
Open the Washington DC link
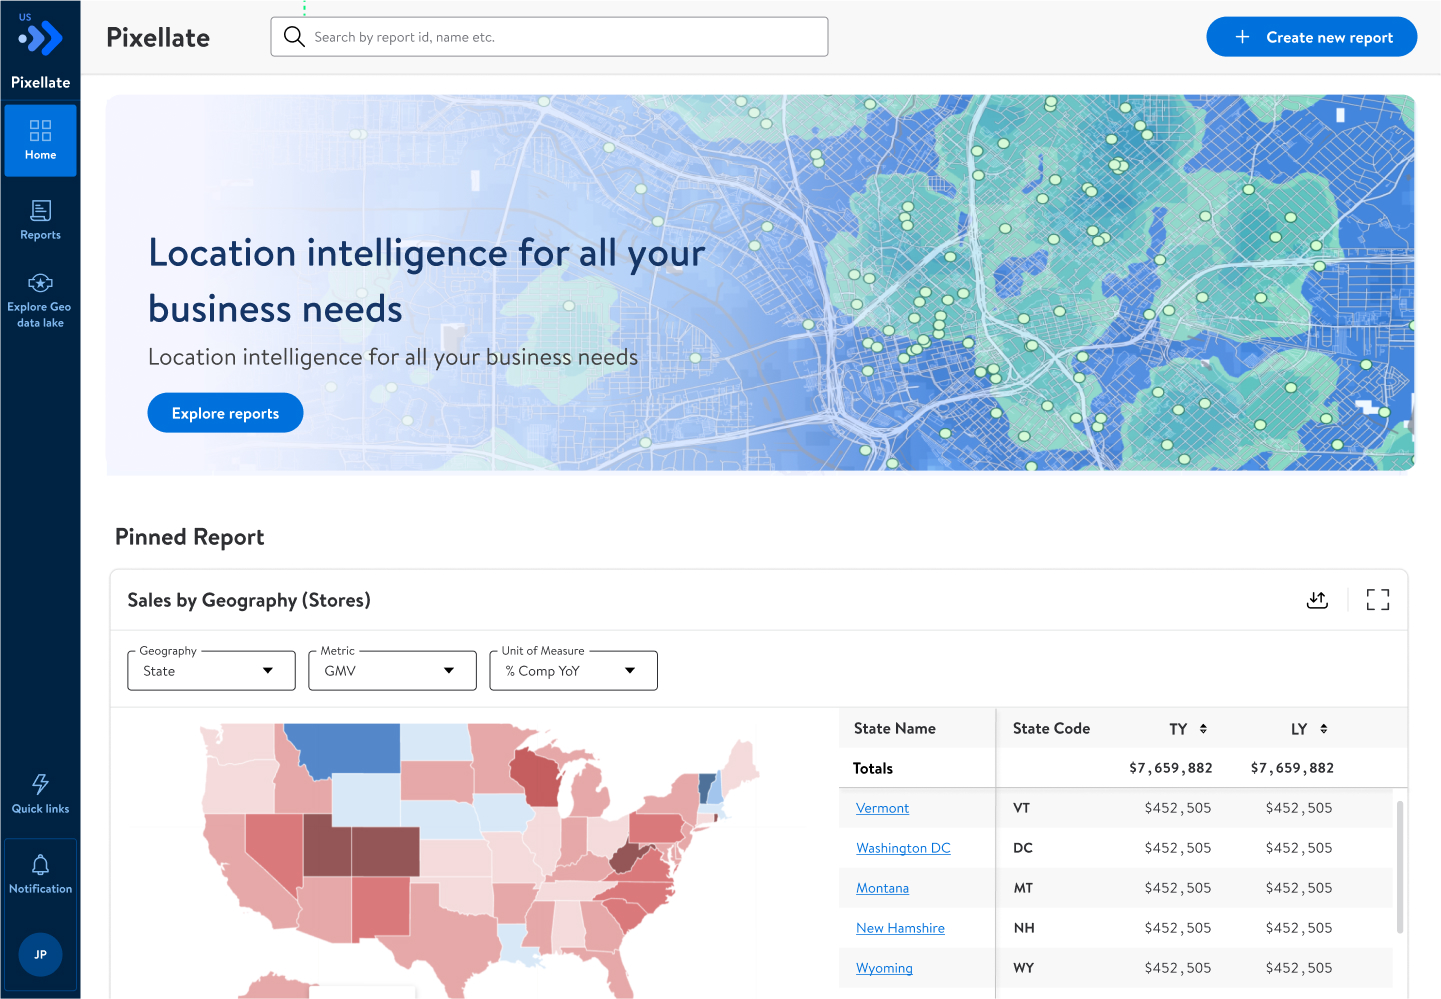coord(903,848)
